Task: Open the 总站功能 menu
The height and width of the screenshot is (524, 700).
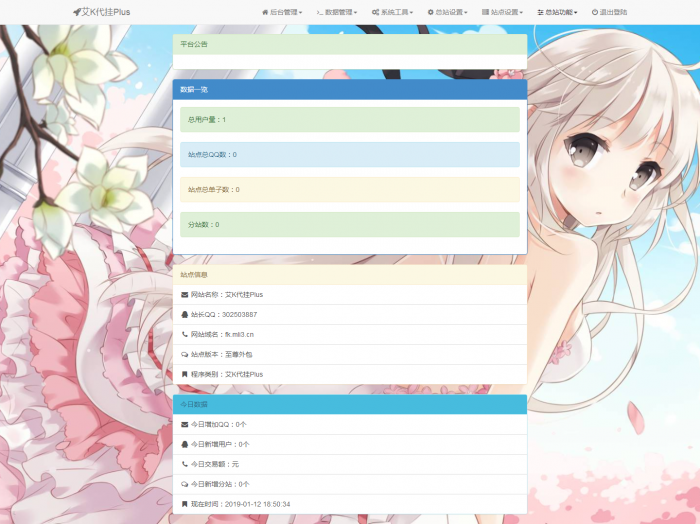Action: 559,12
